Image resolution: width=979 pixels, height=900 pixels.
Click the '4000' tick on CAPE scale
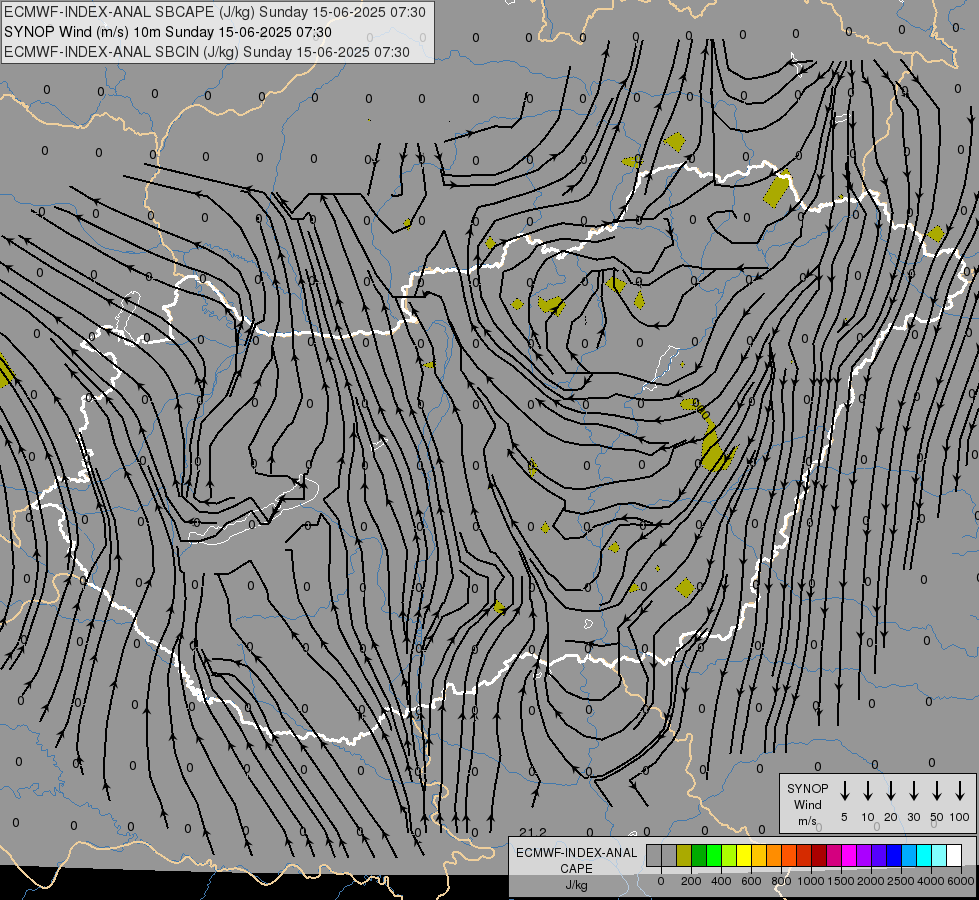931,881
